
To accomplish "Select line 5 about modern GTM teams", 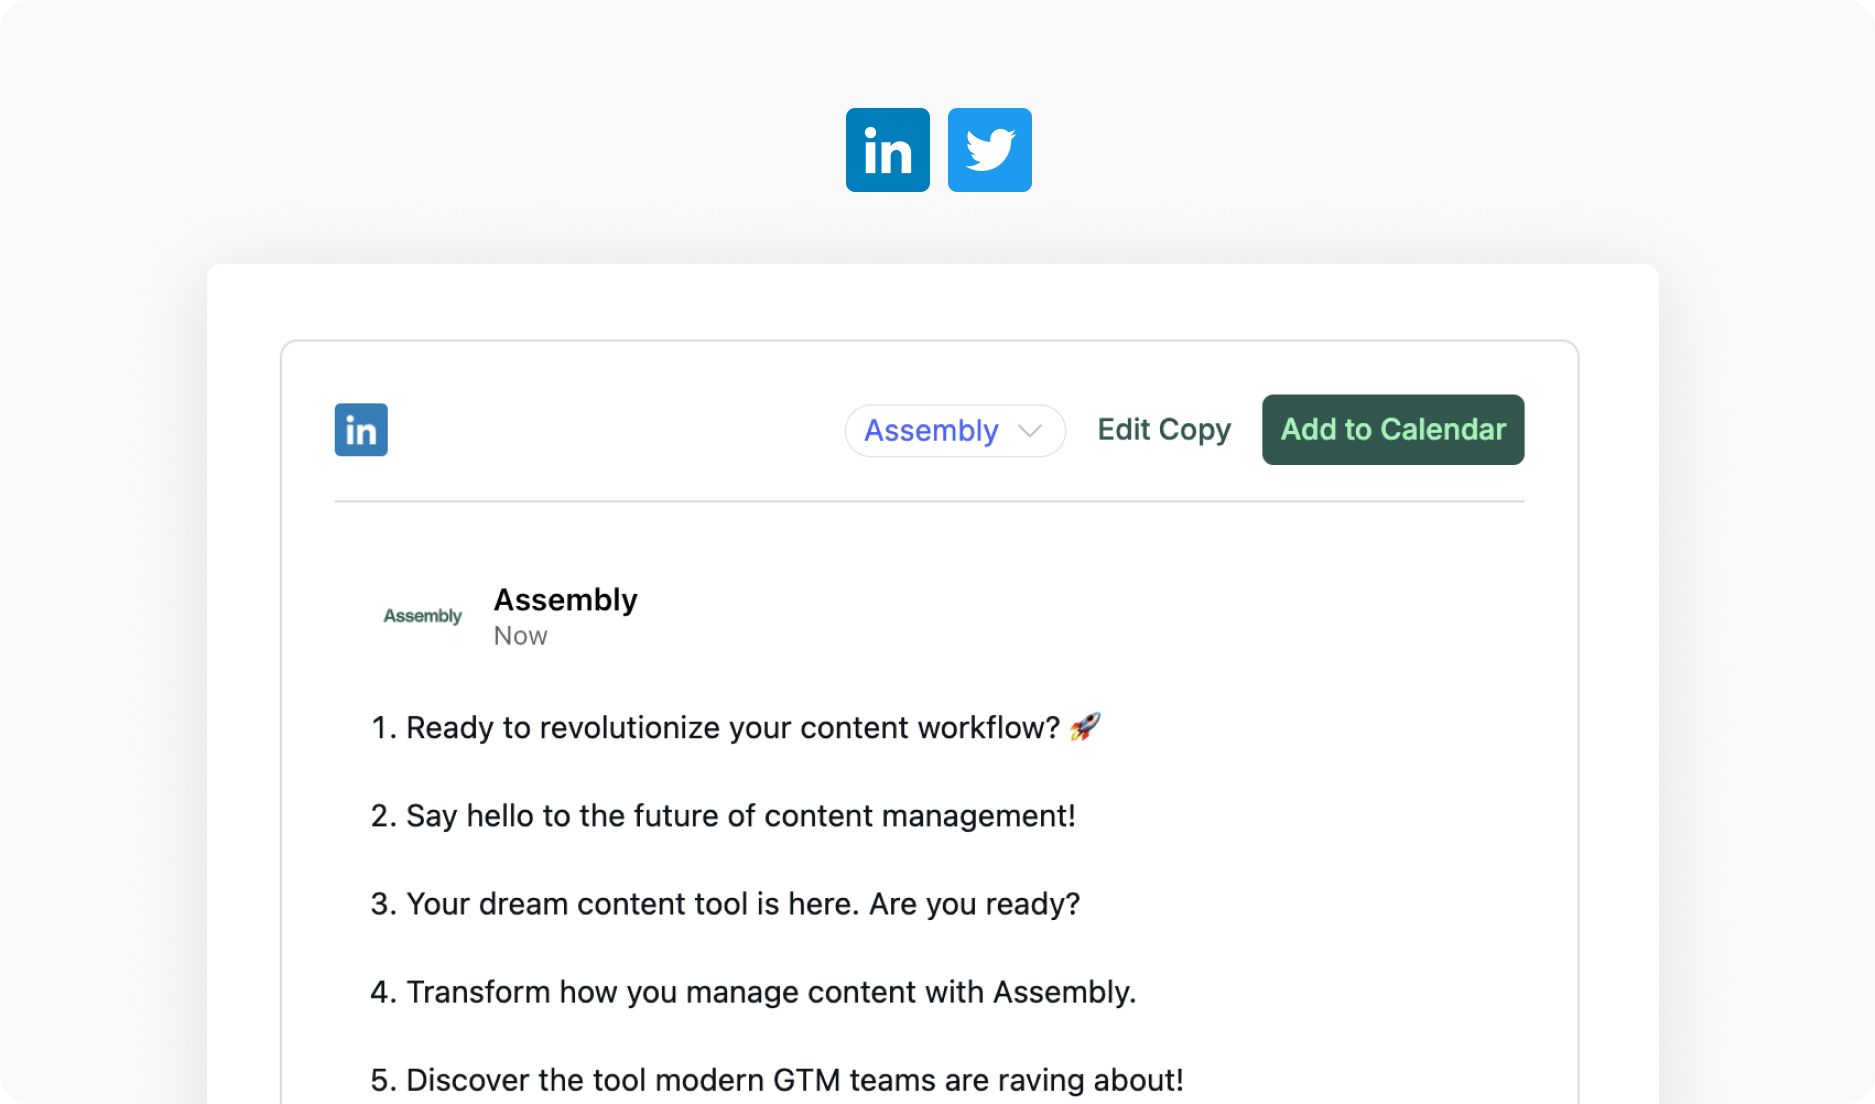I will pos(777,1080).
